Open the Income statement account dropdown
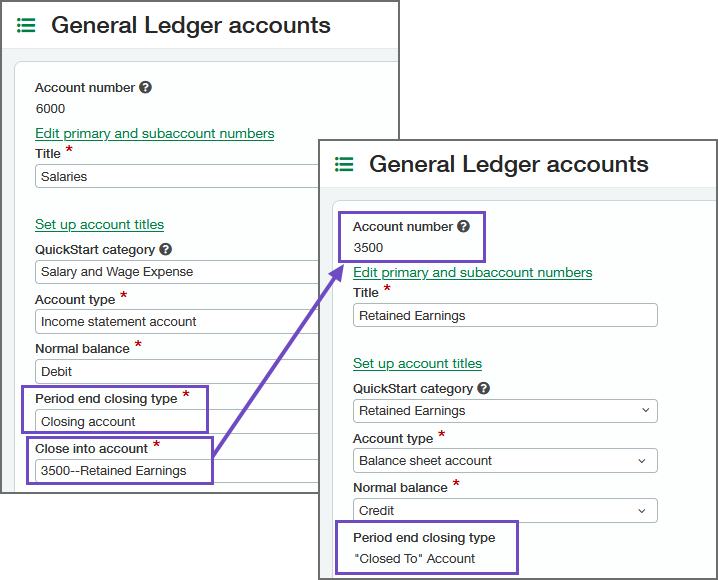The width and height of the screenshot is (718, 580). click(x=175, y=322)
